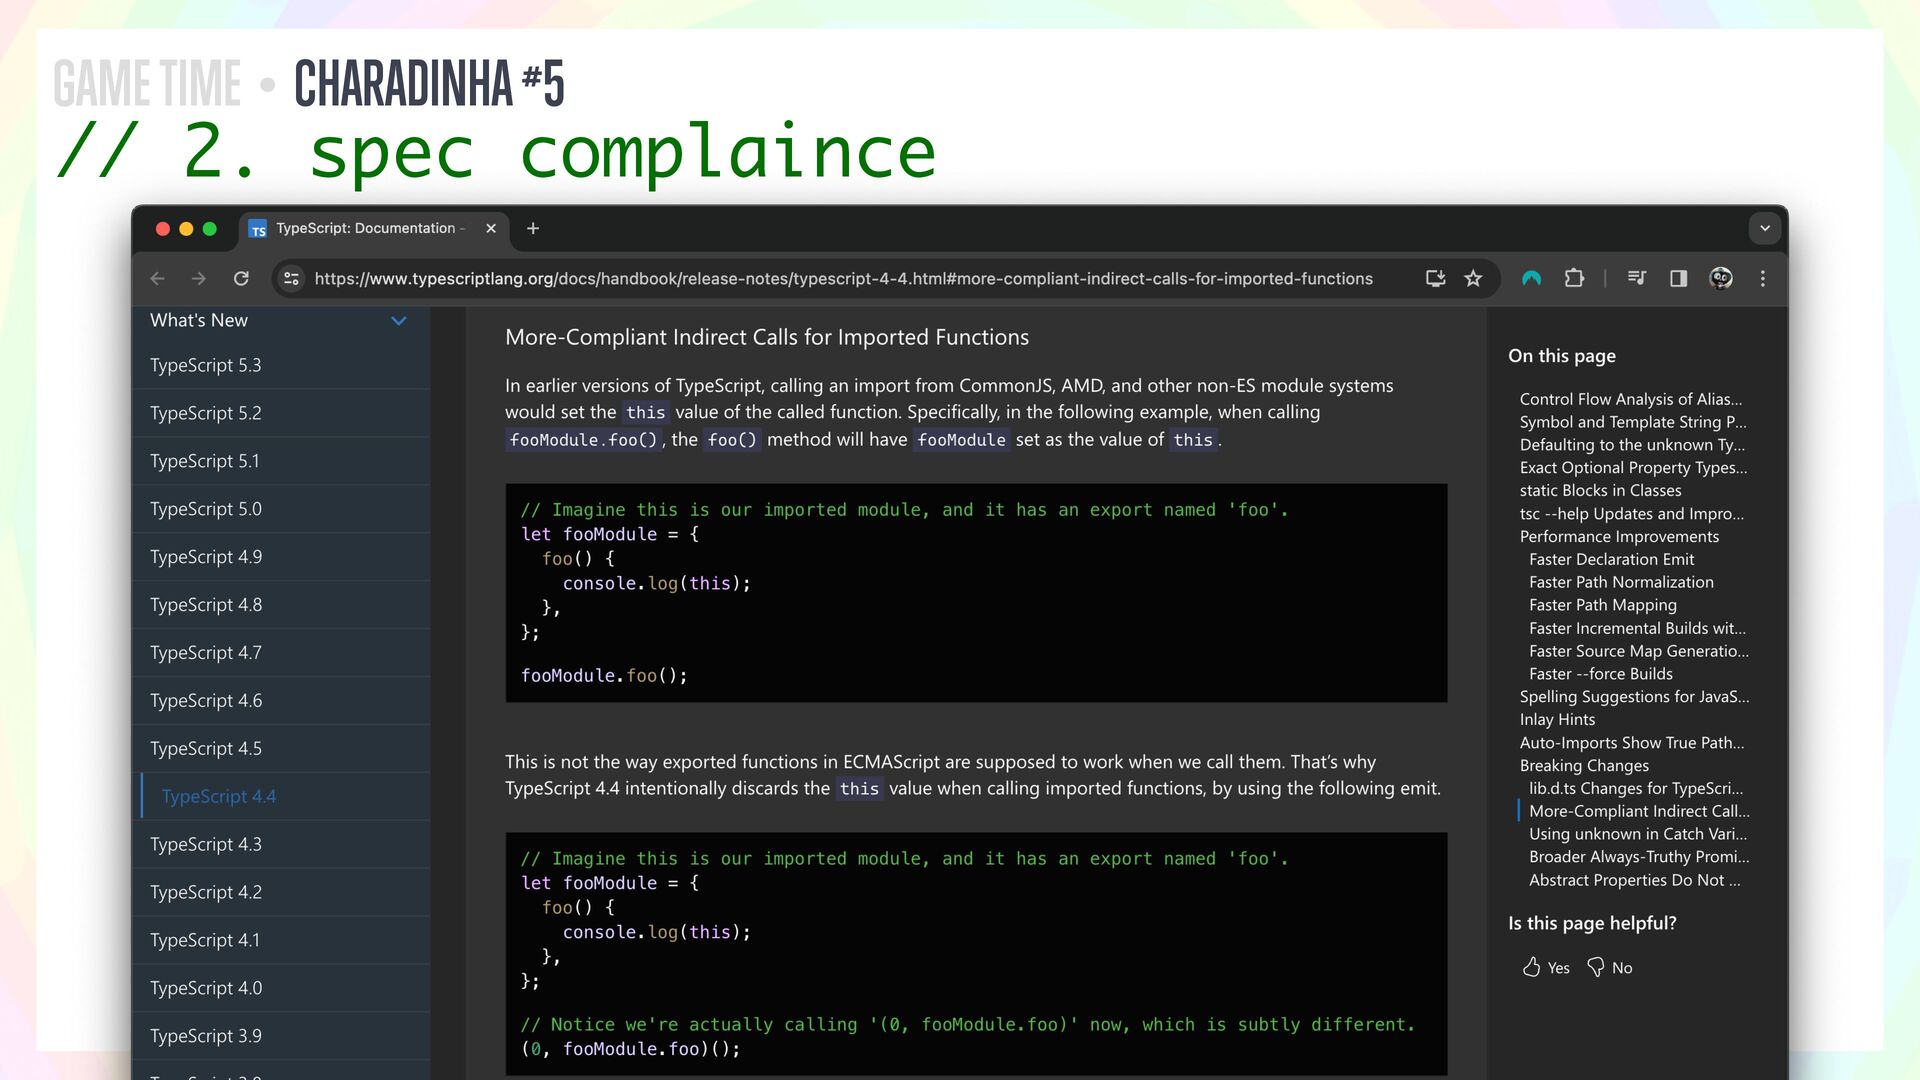Open TypeScript 4.0 release notes
The height and width of the screenshot is (1080, 1920).
click(x=281, y=989)
